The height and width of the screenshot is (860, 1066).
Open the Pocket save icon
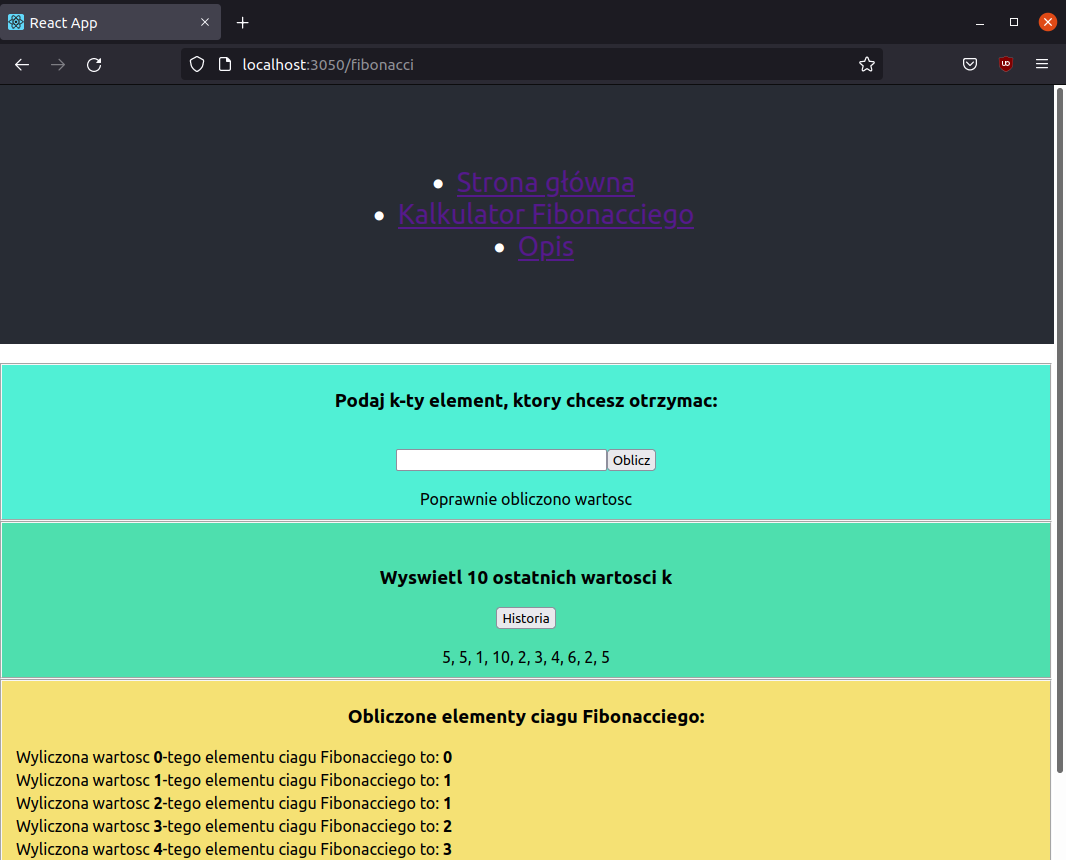coord(970,65)
